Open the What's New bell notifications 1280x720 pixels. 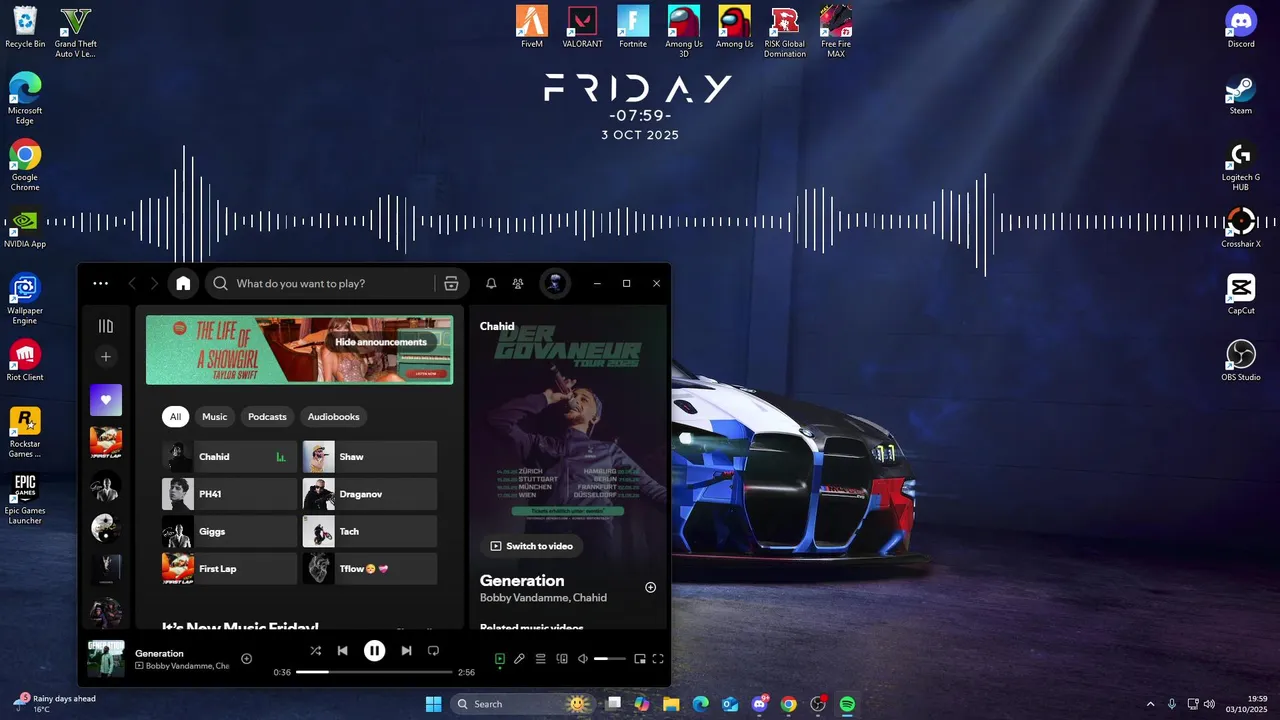[491, 284]
